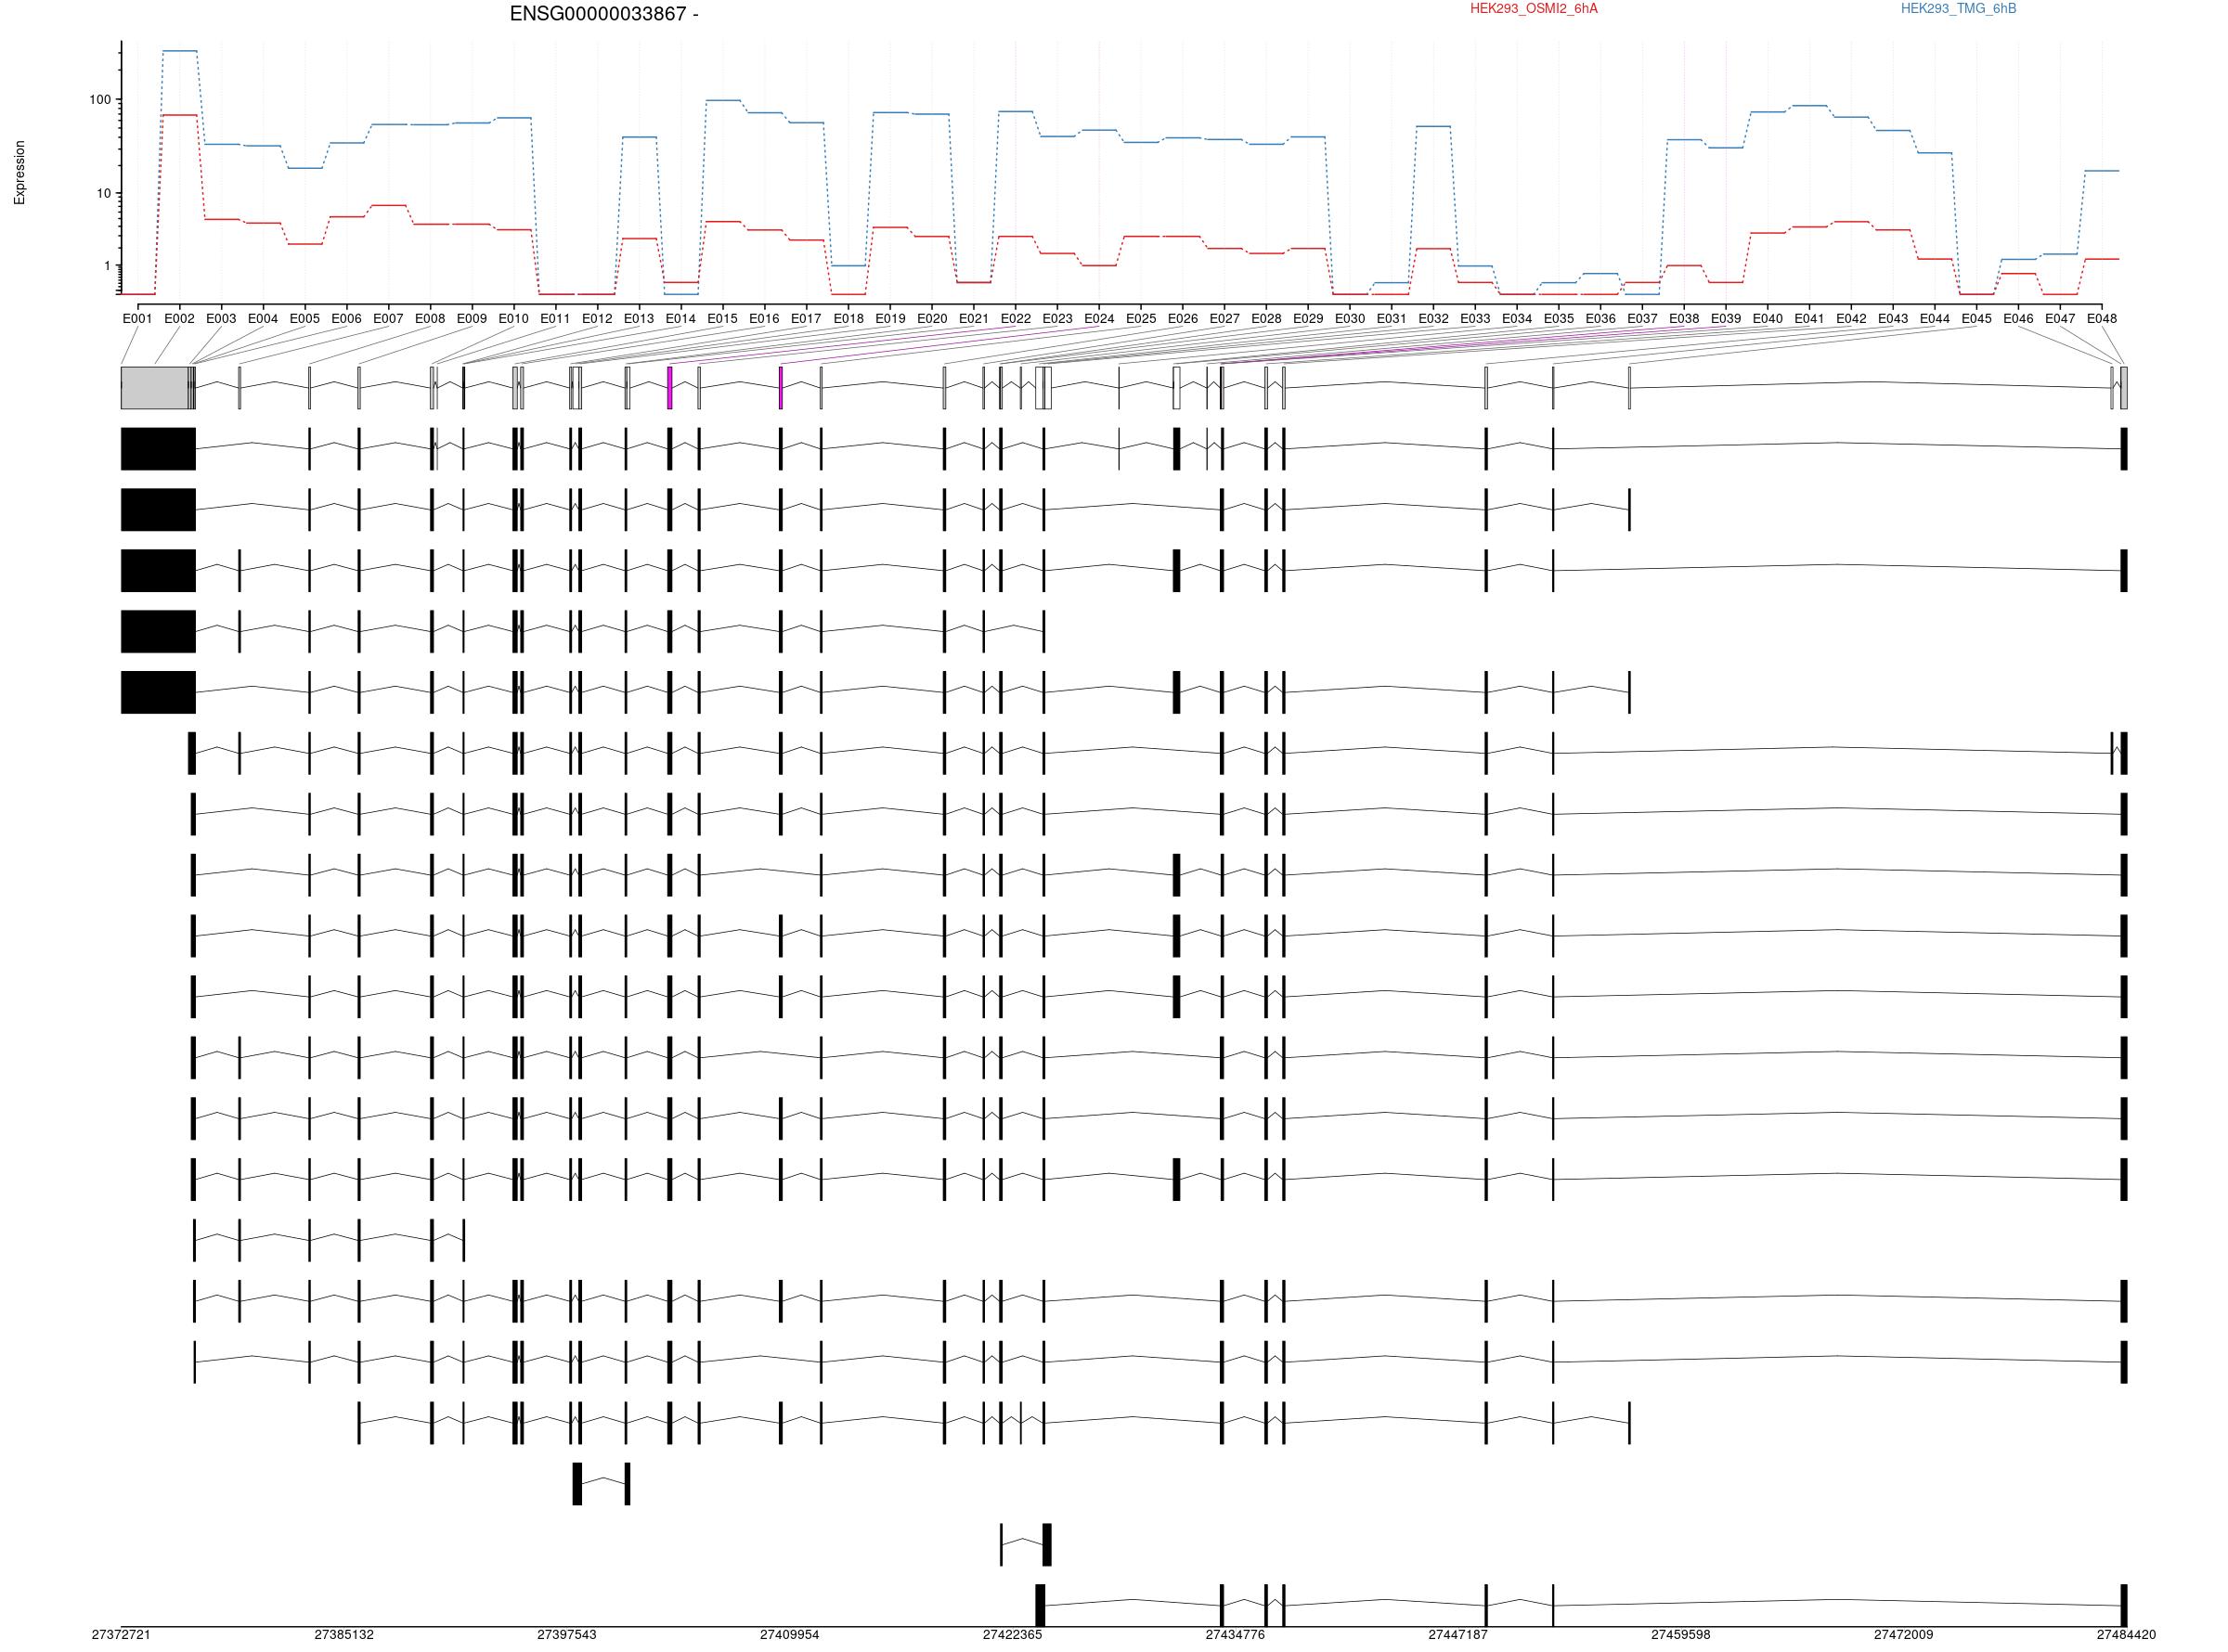The width and height of the screenshot is (2228, 1652).
Task: Click the y-axis value 100
Action: click(100, 100)
